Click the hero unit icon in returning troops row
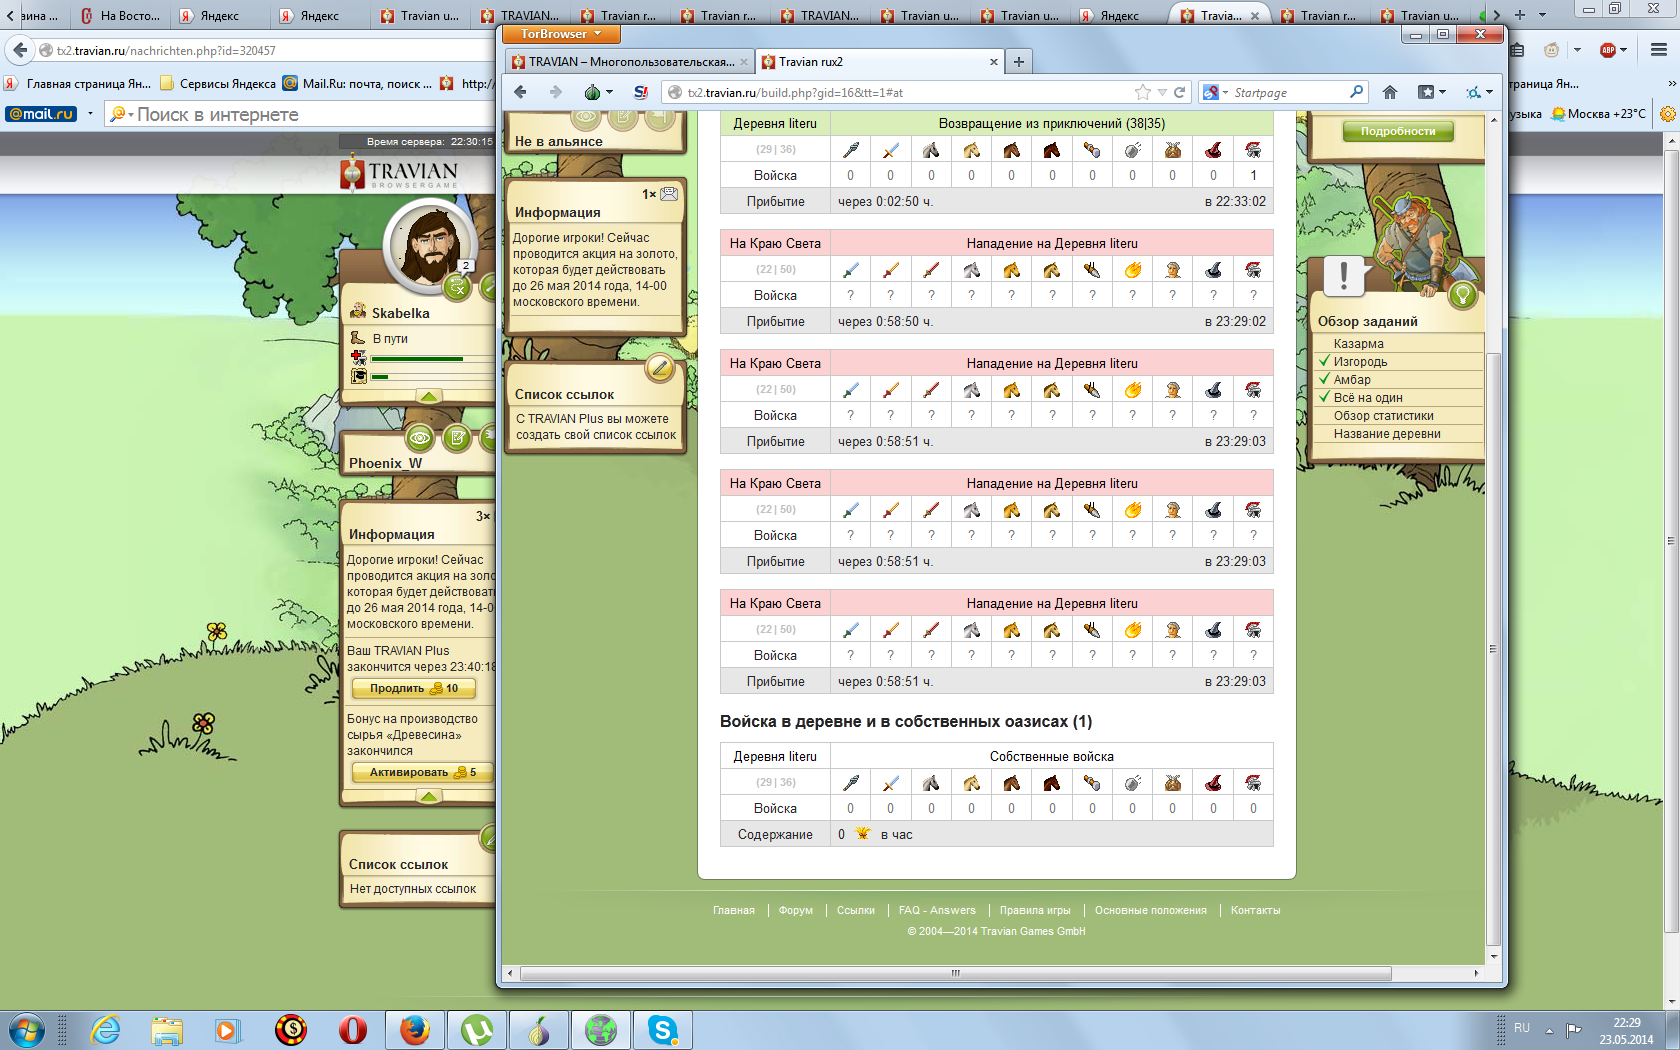1680x1050 pixels. [1253, 150]
